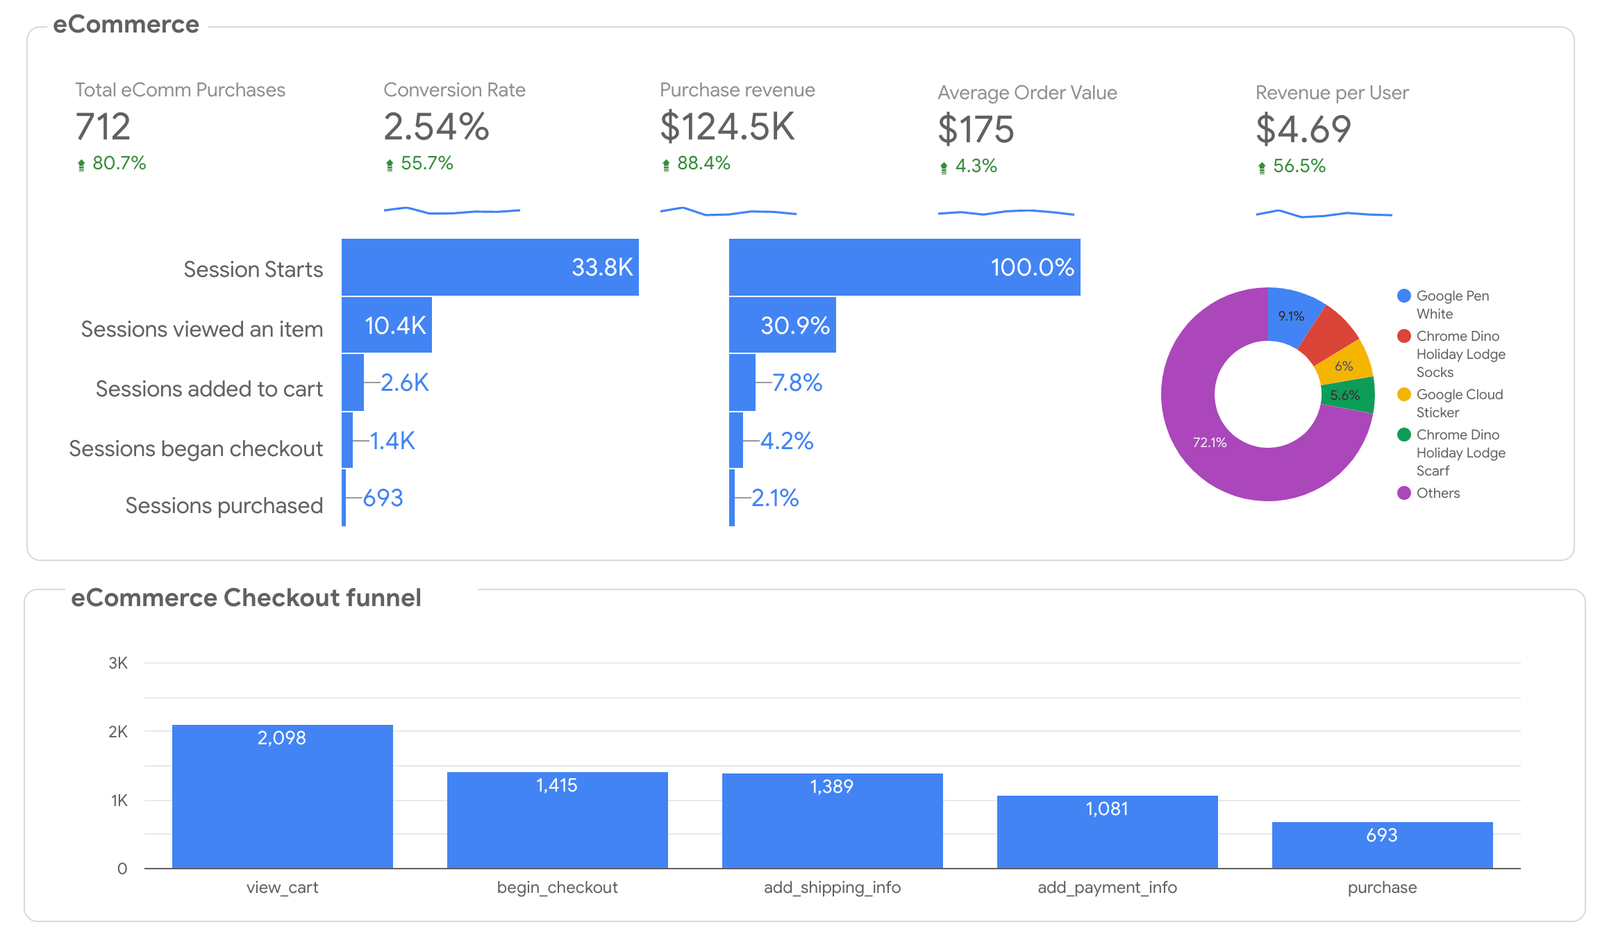Select the view_cart bar showing 2,098
This screenshot has height=940, width=1600.
tap(282, 796)
